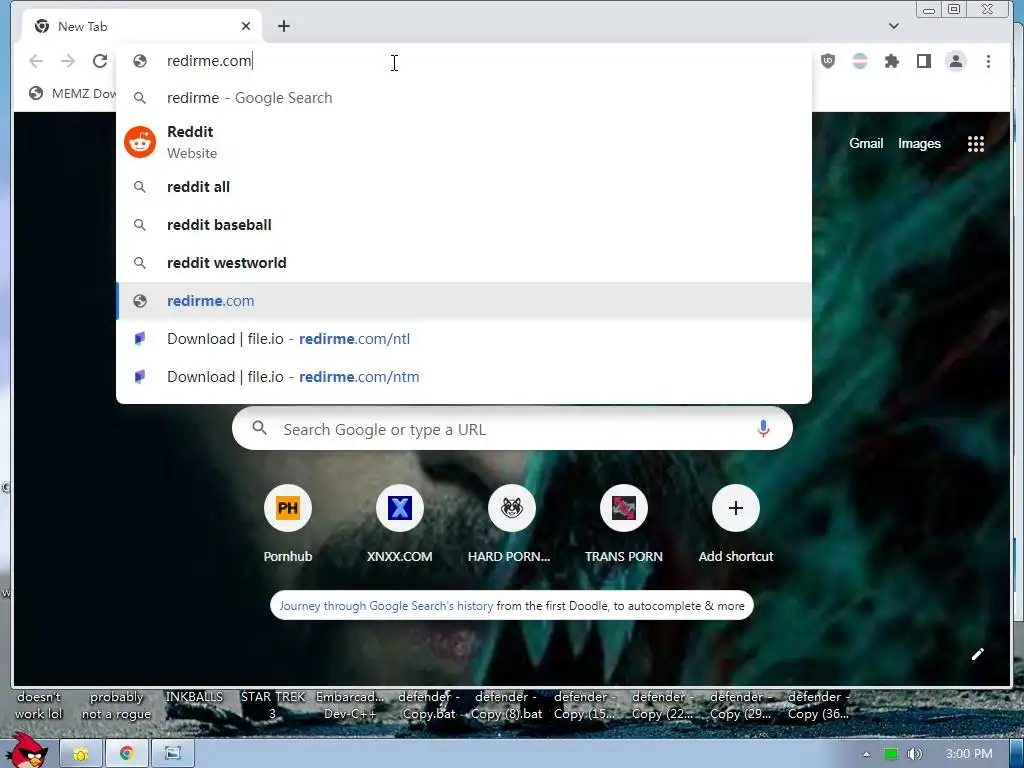
Task: Open the redirme.com/ntl file.io suggestion
Action: click(x=464, y=339)
